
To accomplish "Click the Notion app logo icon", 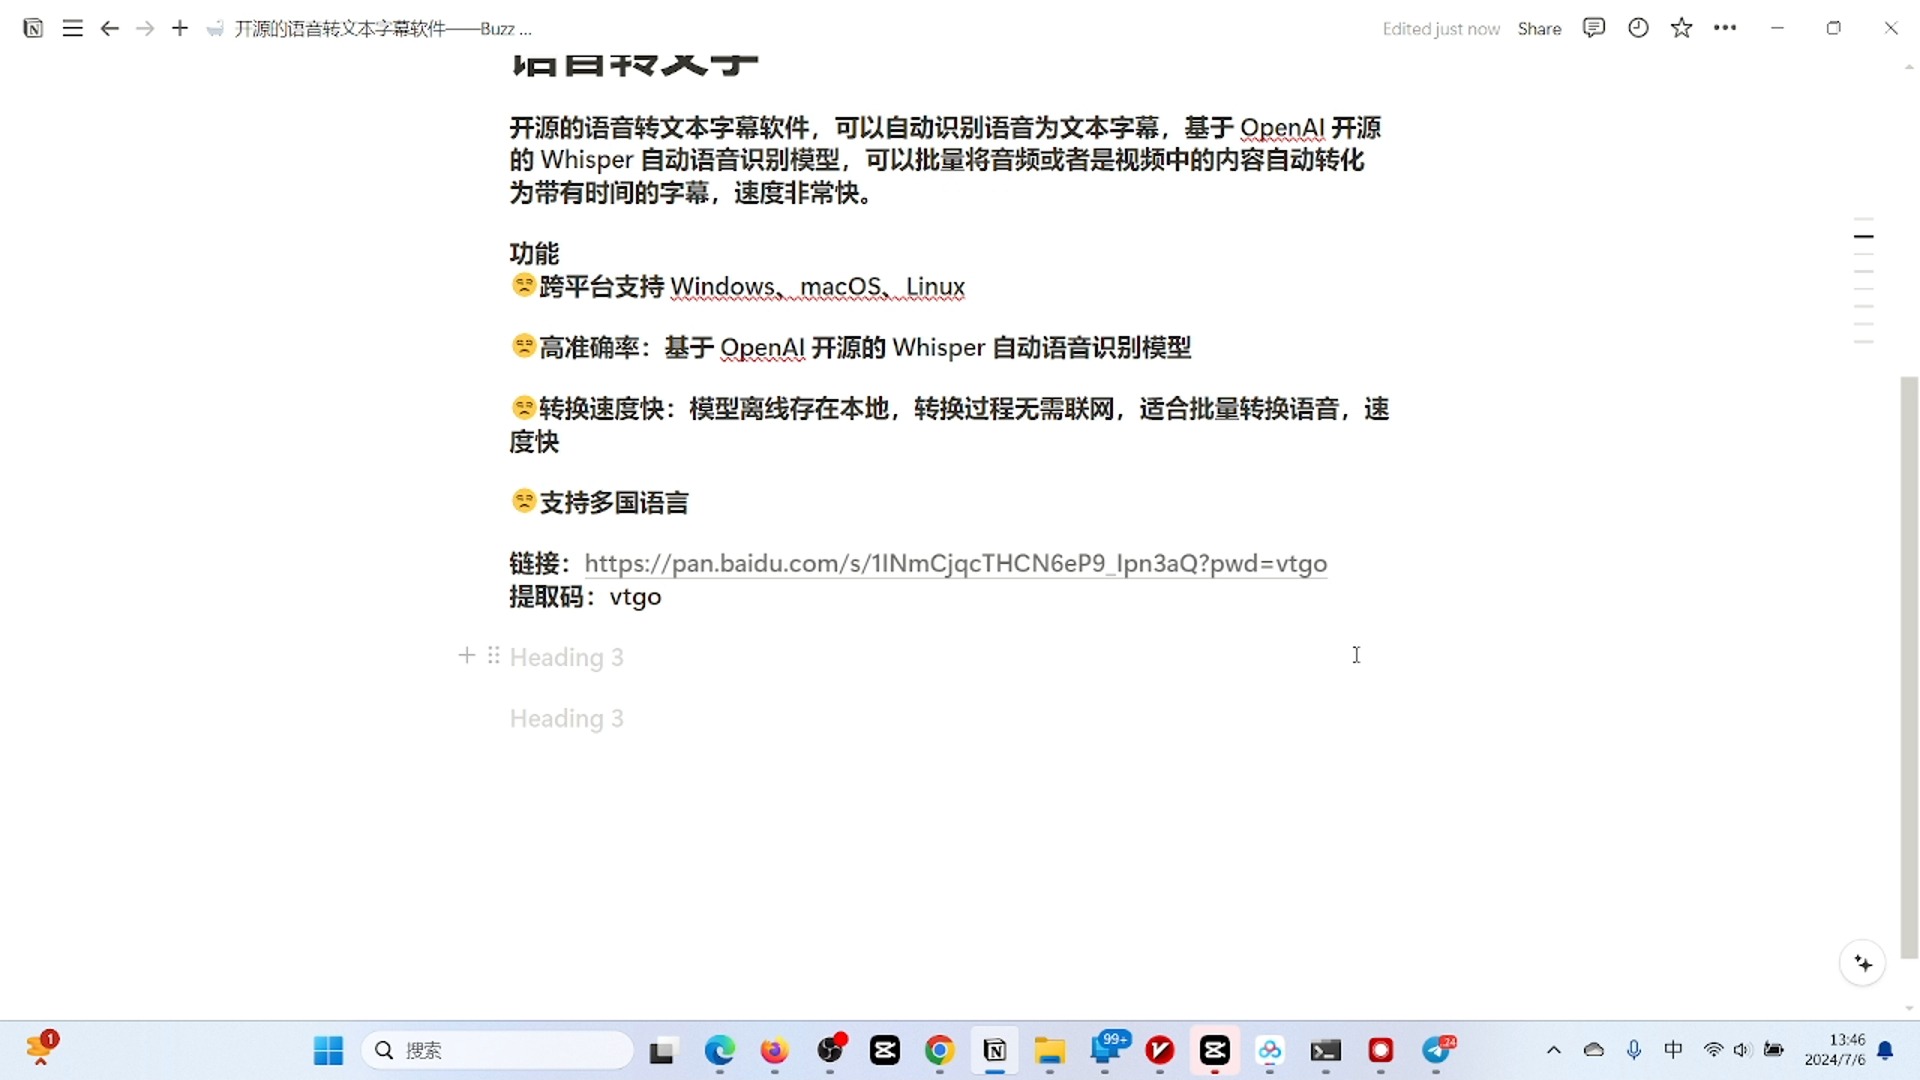I will tap(33, 28).
